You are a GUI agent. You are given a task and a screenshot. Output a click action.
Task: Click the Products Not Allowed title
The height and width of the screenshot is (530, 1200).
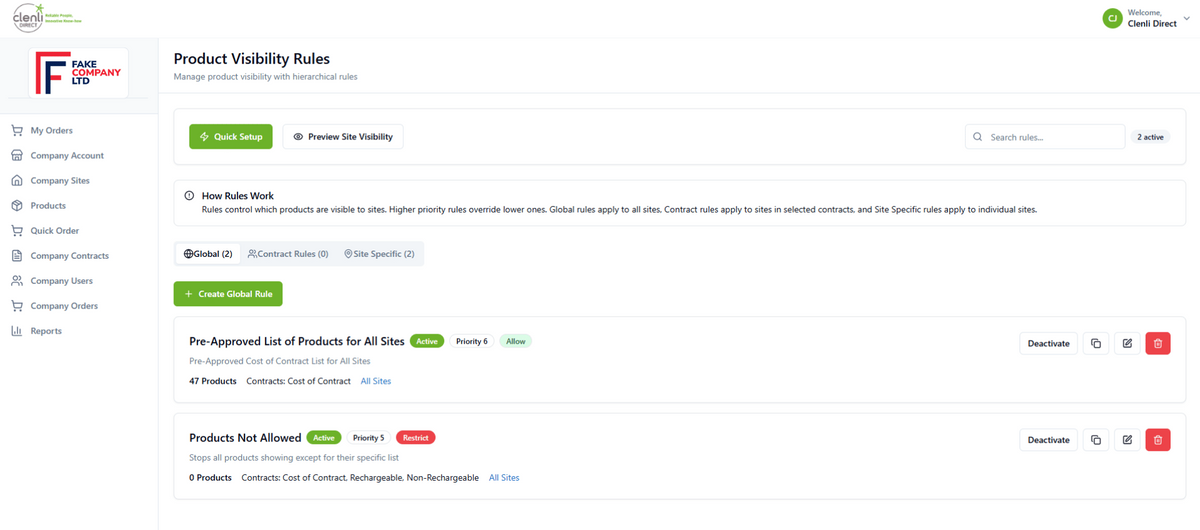pyautogui.click(x=245, y=437)
